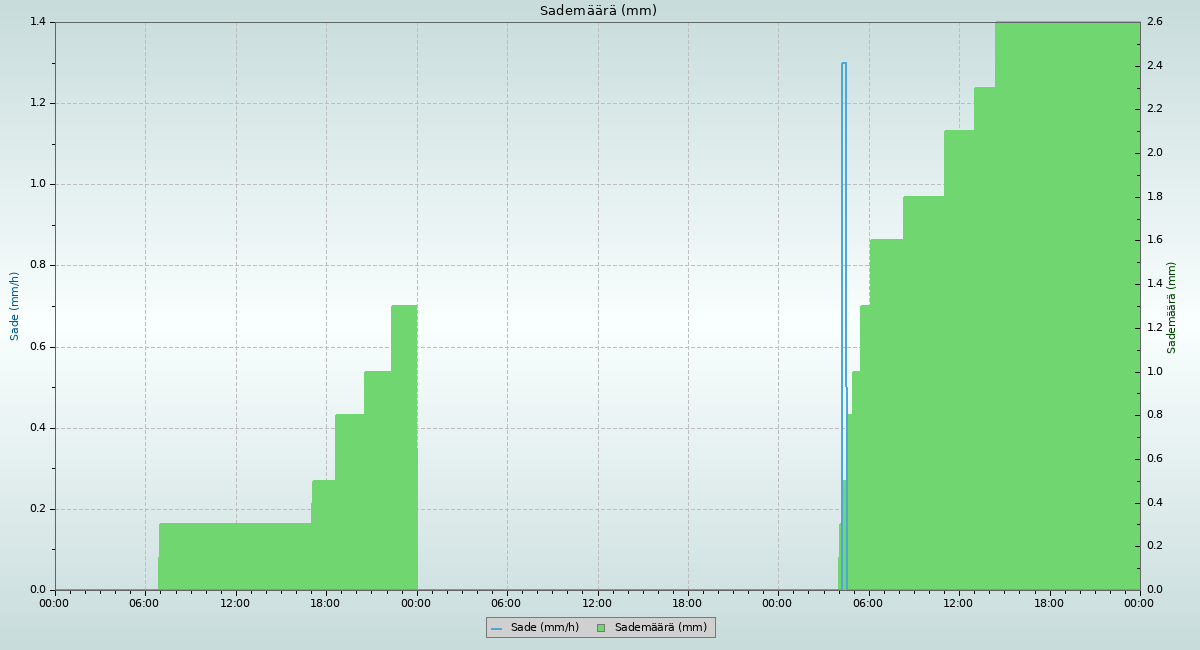Click the vertical left axis title 'Sade (mm/h)'

coord(15,306)
